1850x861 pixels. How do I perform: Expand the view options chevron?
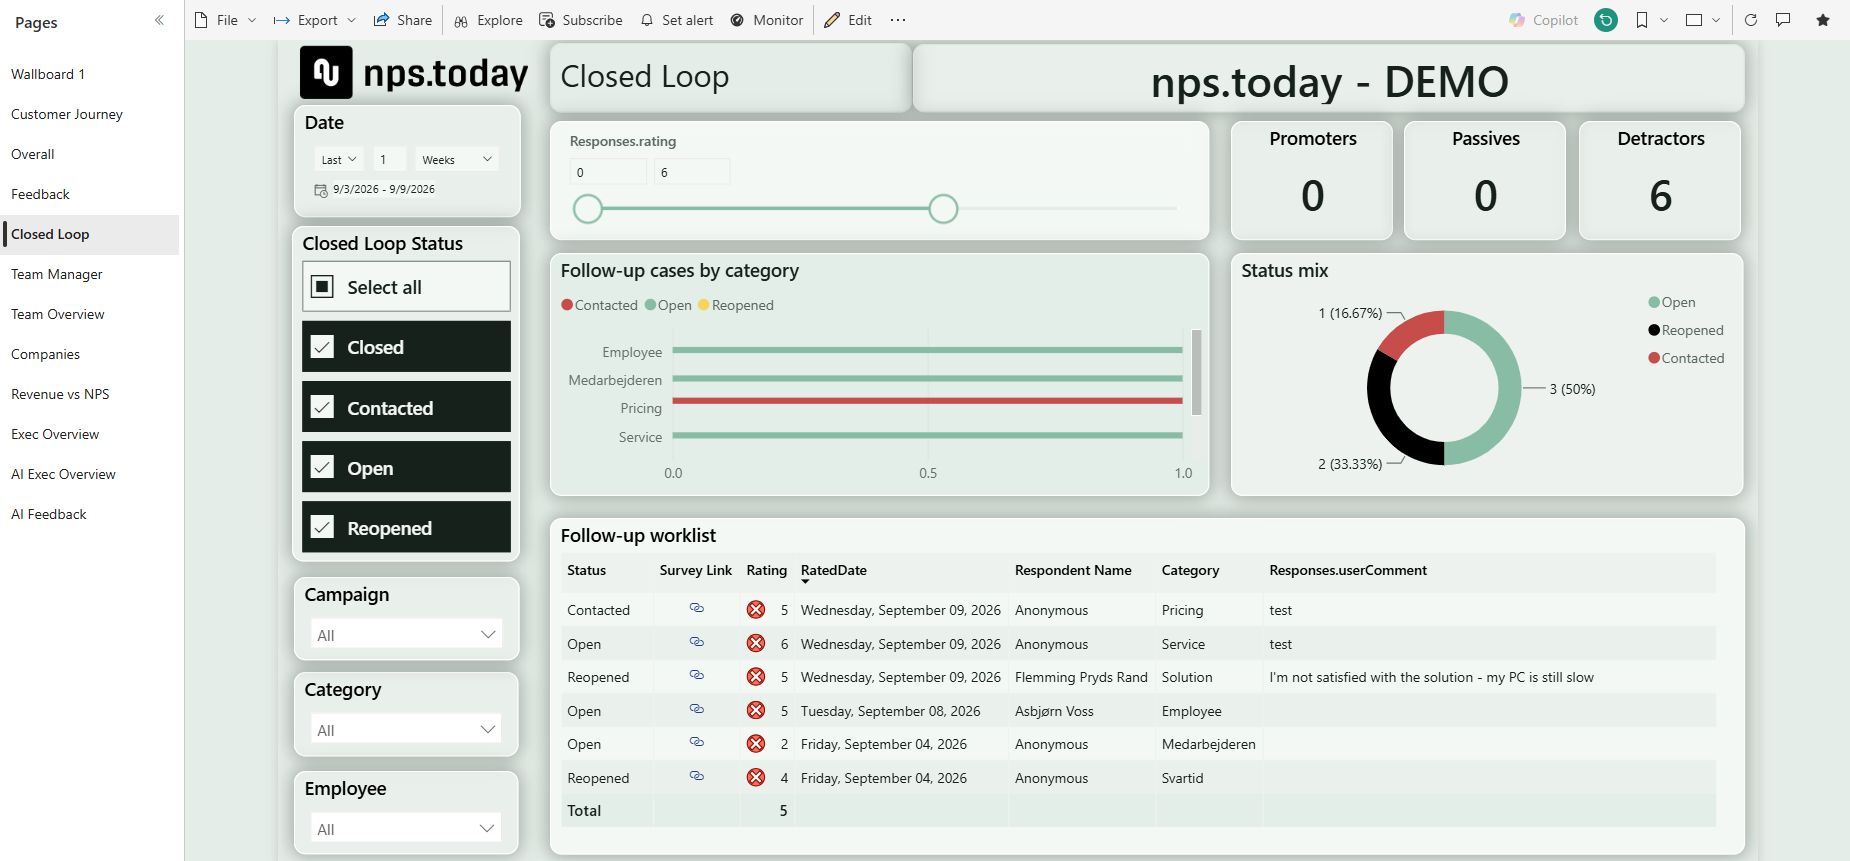pos(1716,20)
